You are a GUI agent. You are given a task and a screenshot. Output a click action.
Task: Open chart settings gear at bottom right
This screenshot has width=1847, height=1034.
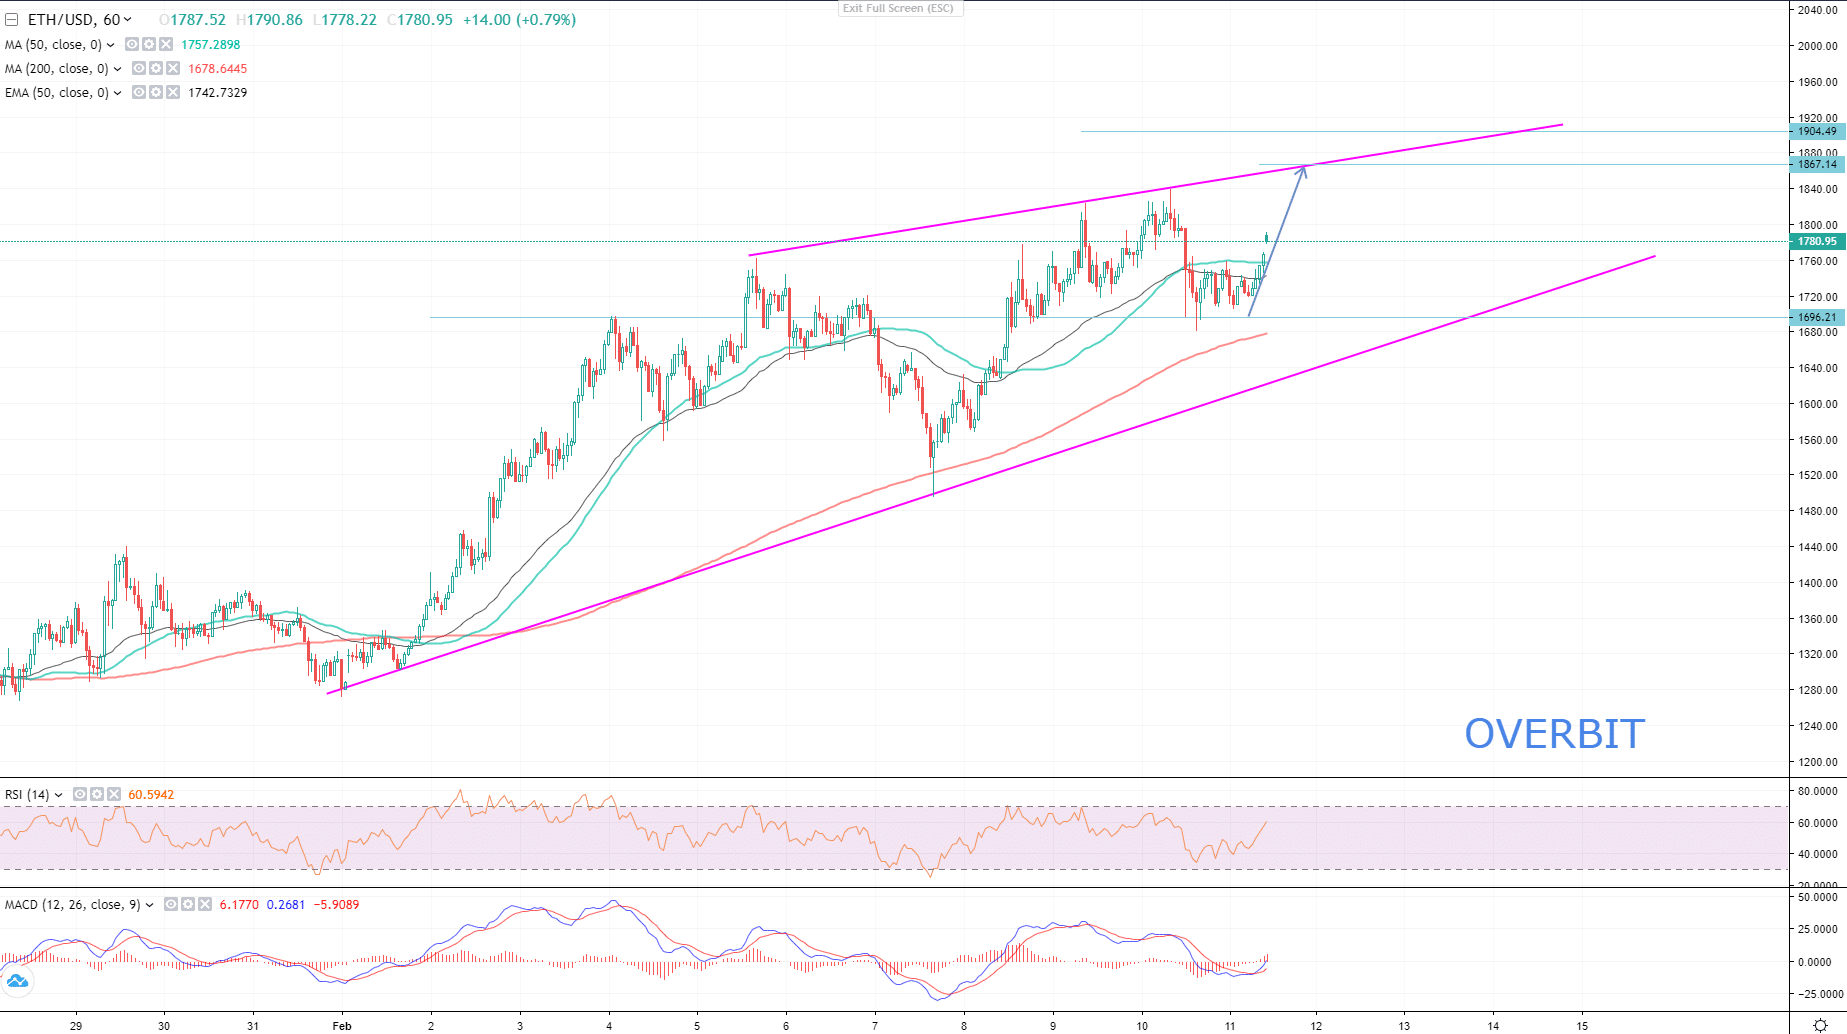pos(1821,1025)
